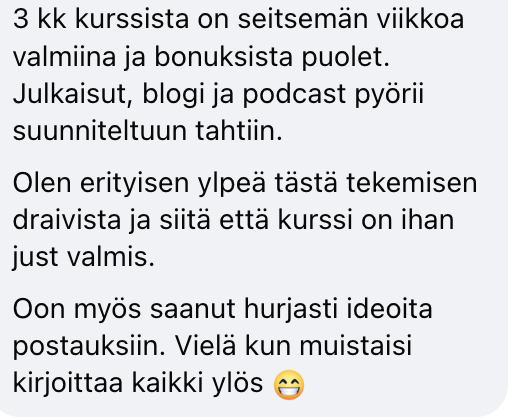Click the word "suunniteltuun"
The width and height of the screenshot is (516, 417).
100,131
